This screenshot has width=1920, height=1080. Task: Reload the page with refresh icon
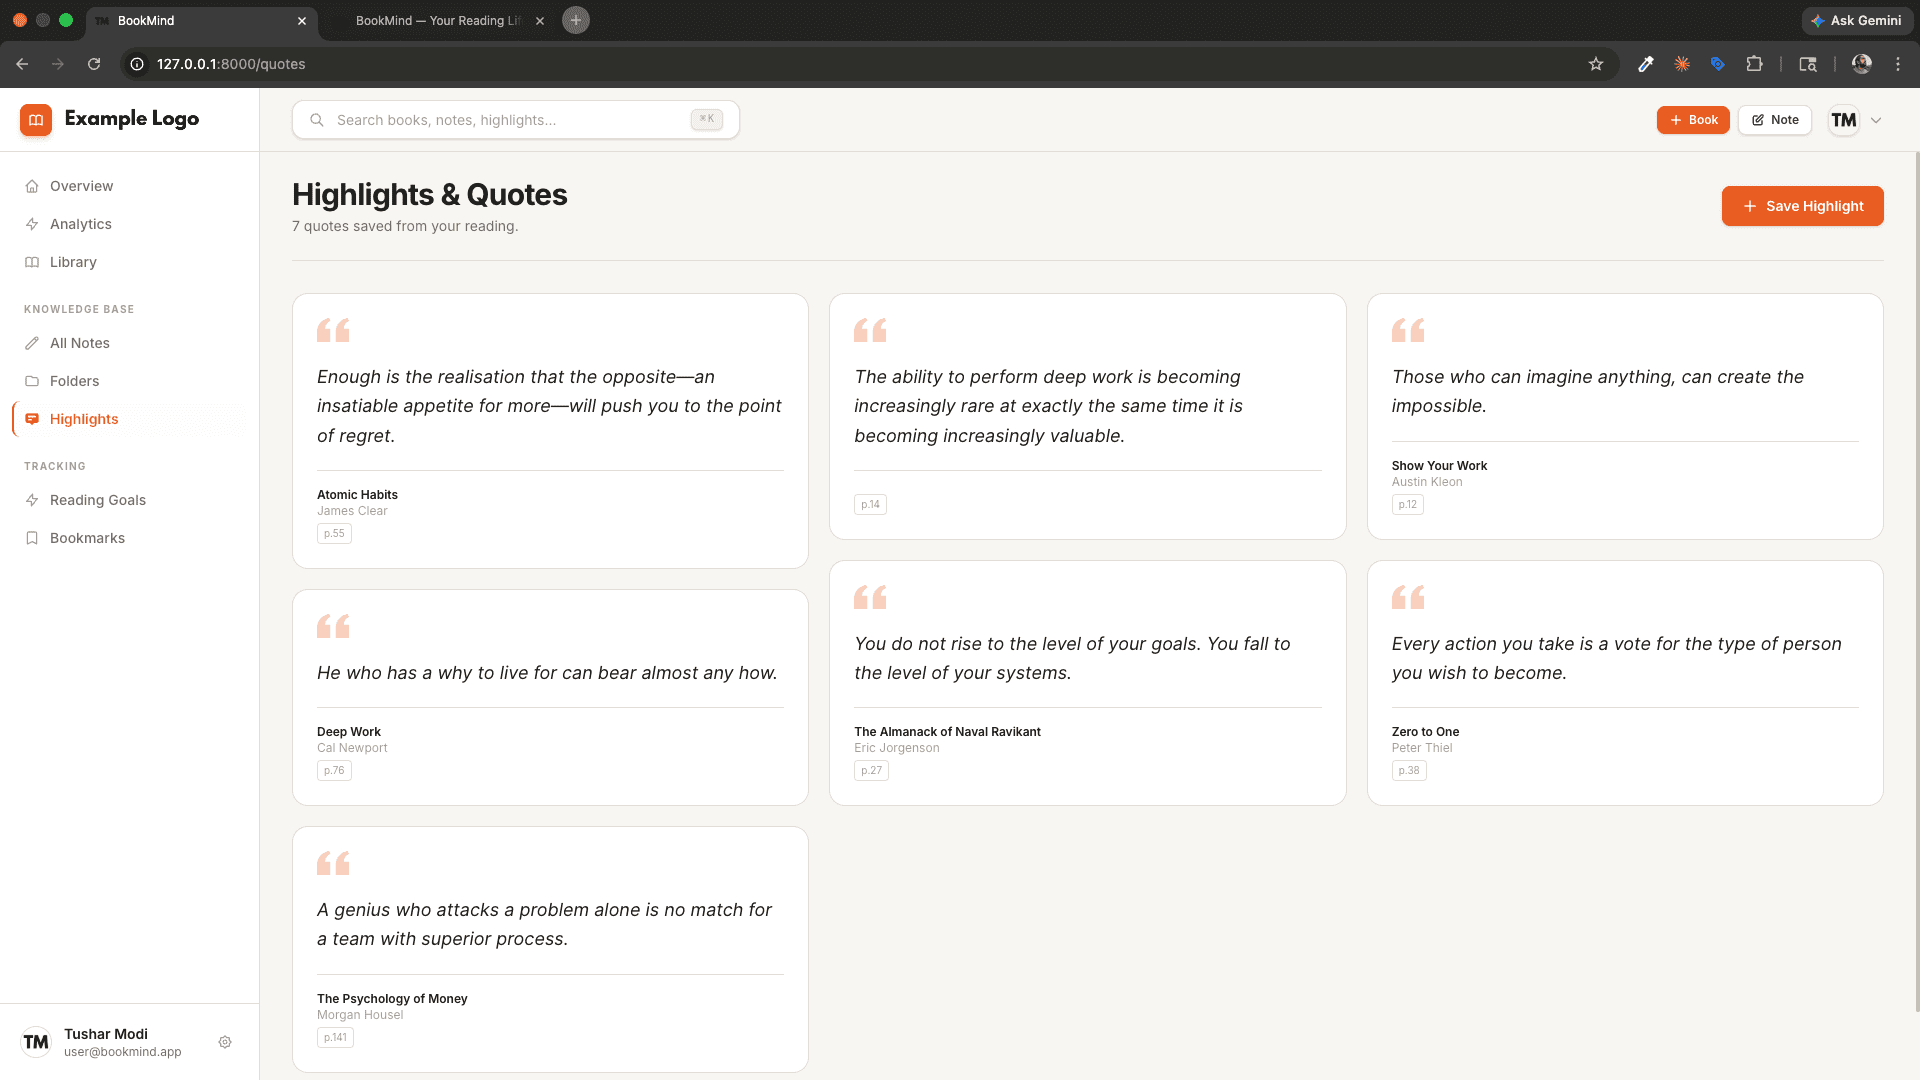point(94,64)
